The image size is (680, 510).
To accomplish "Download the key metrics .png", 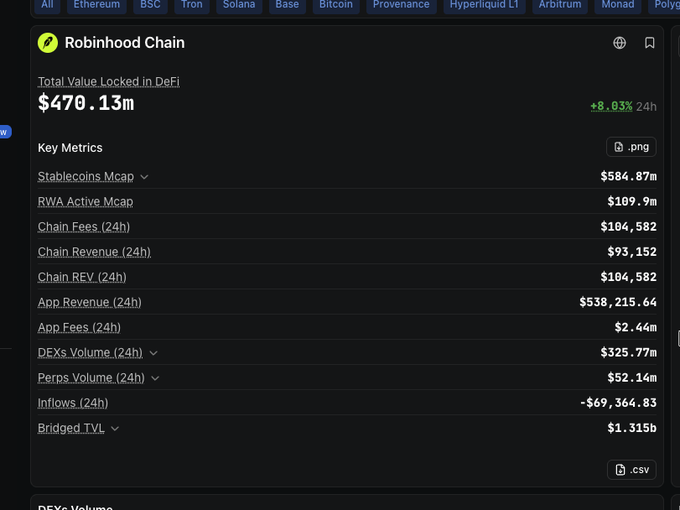I will coord(631,147).
